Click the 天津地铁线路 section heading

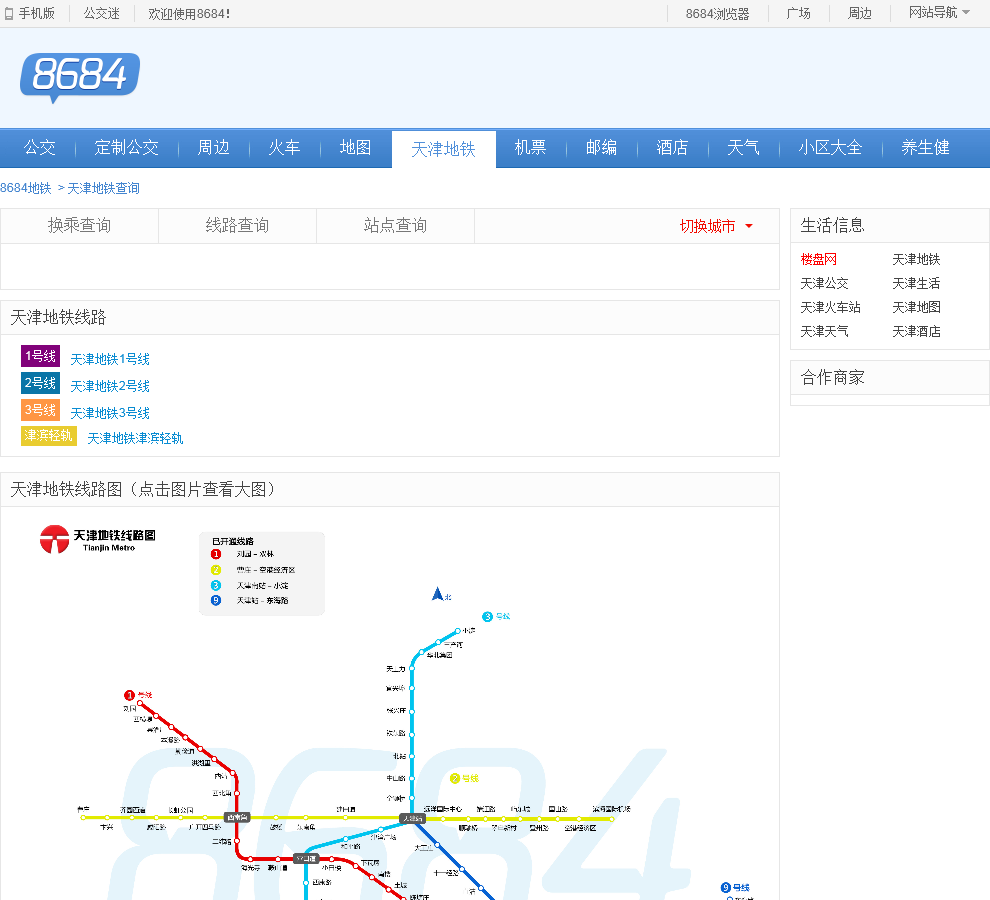click(58, 317)
